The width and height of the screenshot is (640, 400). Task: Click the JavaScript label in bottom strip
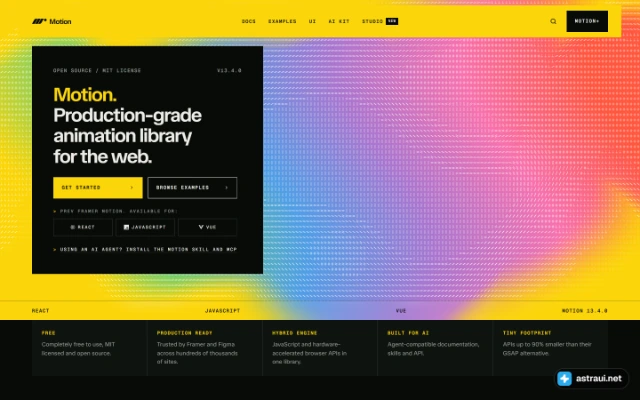(x=222, y=311)
